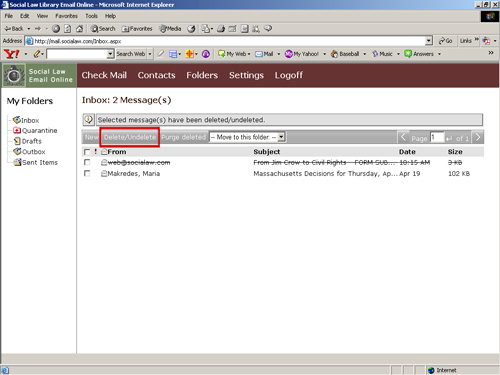Click the Yahoo pencil customize icon
This screenshot has height=375, width=500.
point(37,54)
